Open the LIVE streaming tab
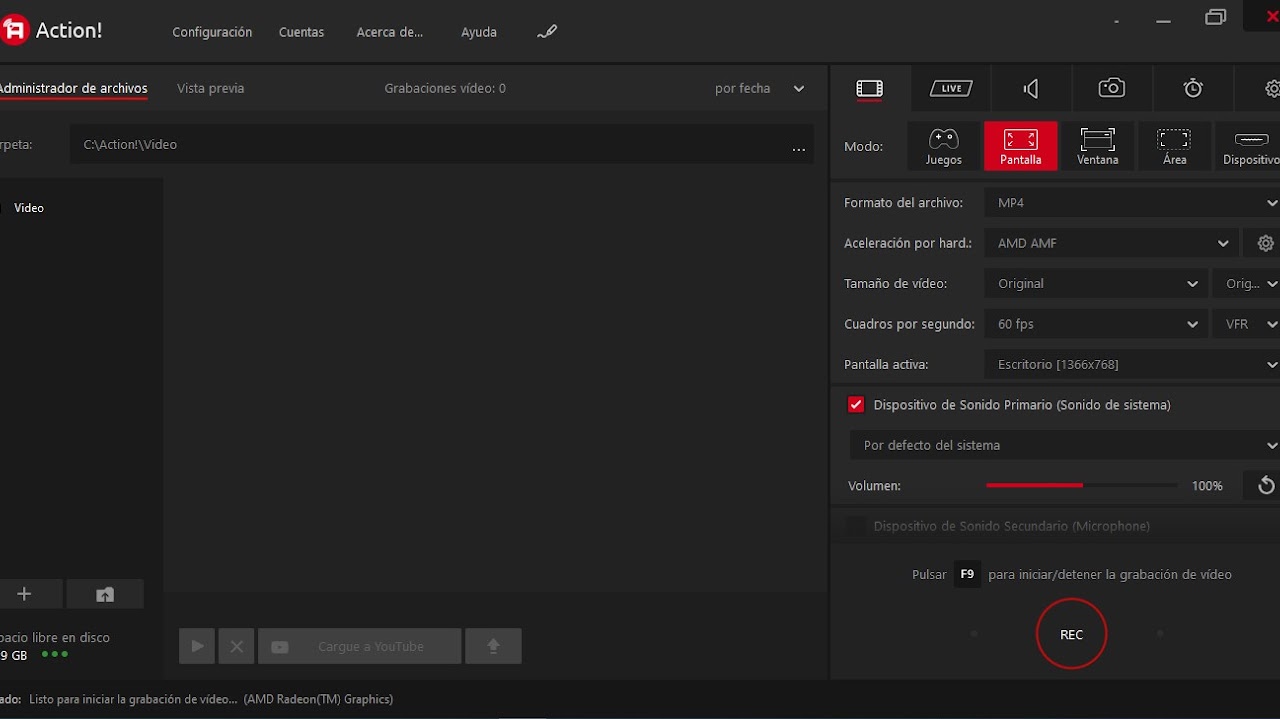Image resolution: width=1280 pixels, height=719 pixels. (950, 89)
